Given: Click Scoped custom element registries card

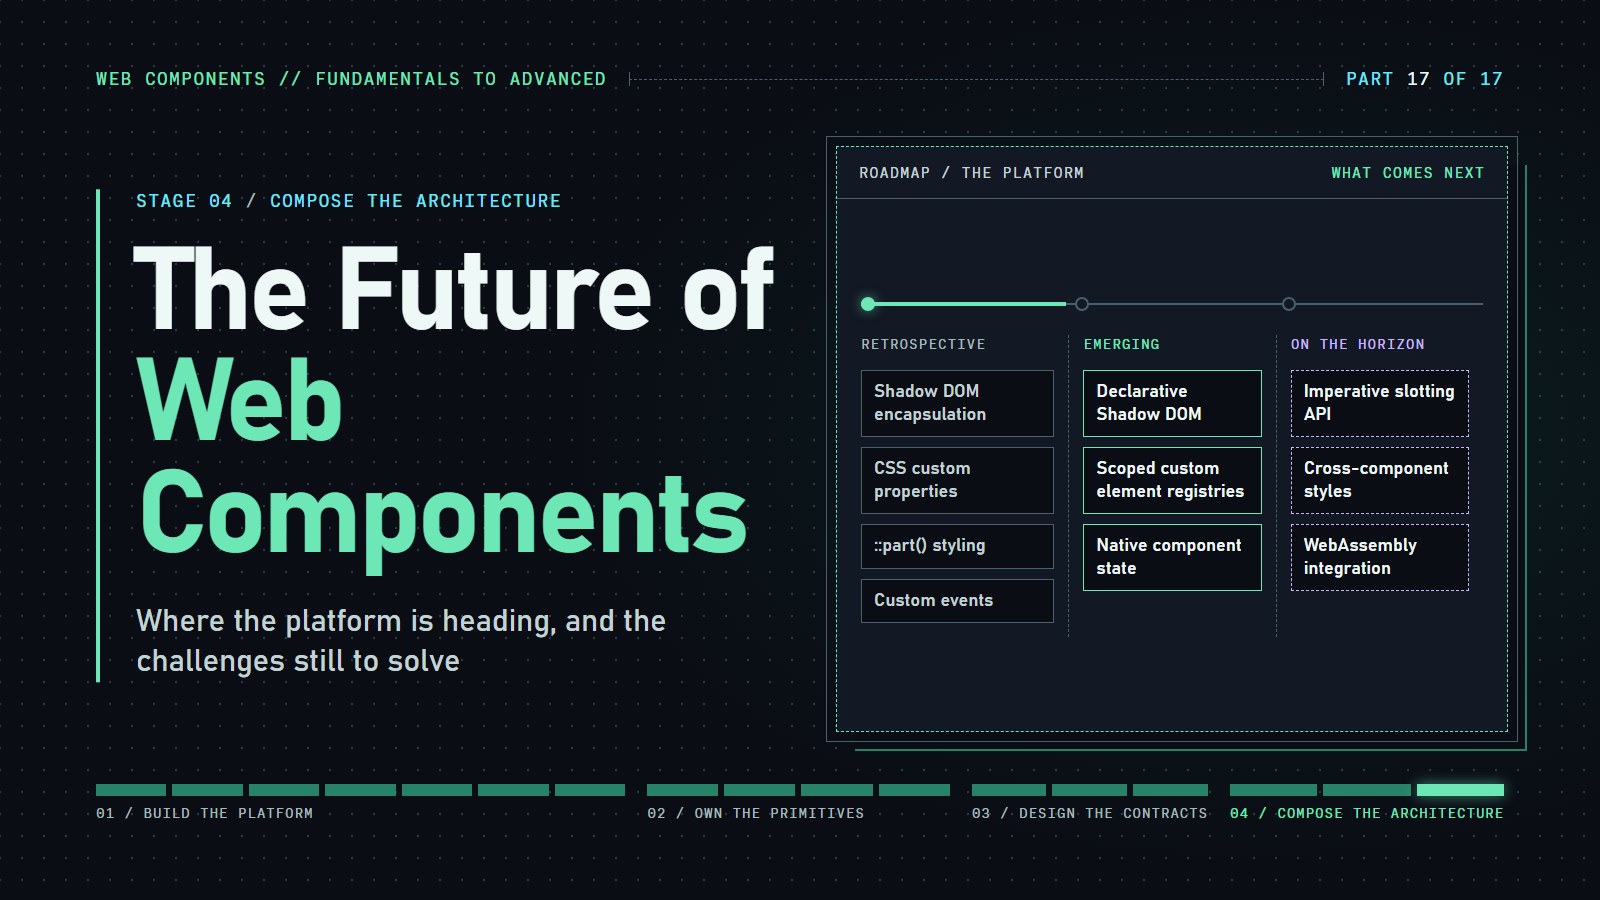Looking at the screenshot, I should tap(1172, 480).
